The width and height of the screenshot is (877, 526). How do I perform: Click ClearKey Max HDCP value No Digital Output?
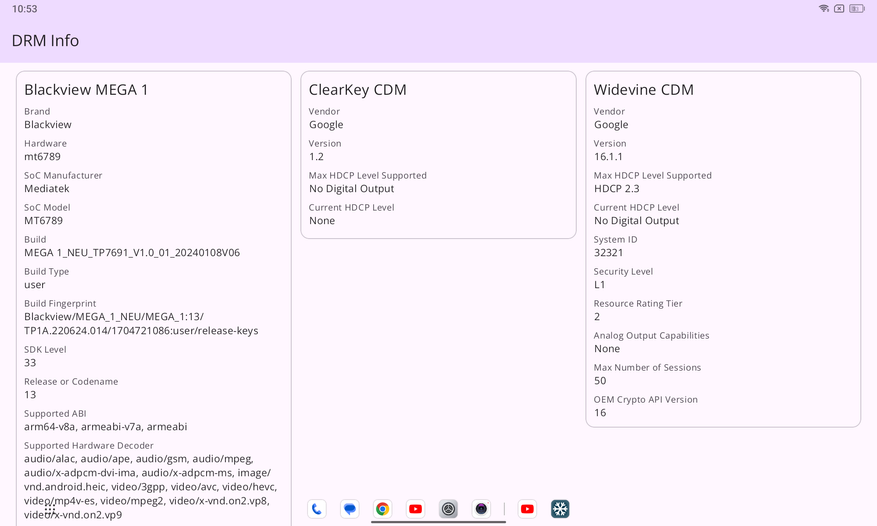click(352, 189)
